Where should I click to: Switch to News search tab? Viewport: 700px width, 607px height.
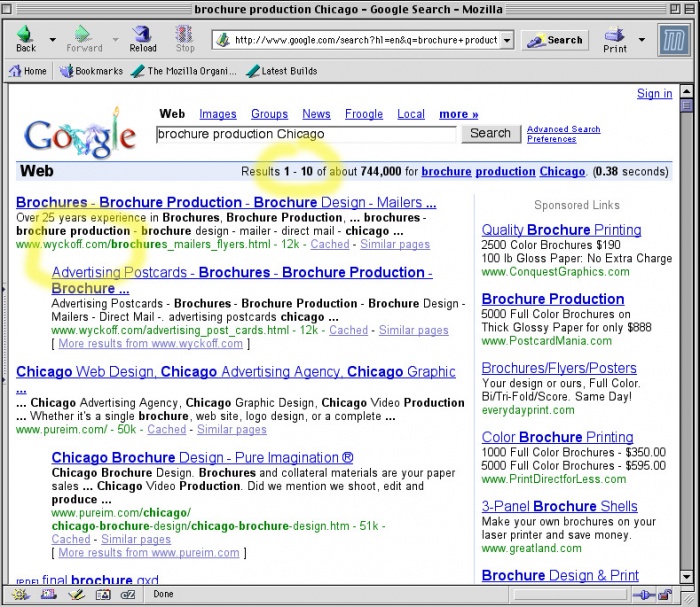[x=316, y=114]
